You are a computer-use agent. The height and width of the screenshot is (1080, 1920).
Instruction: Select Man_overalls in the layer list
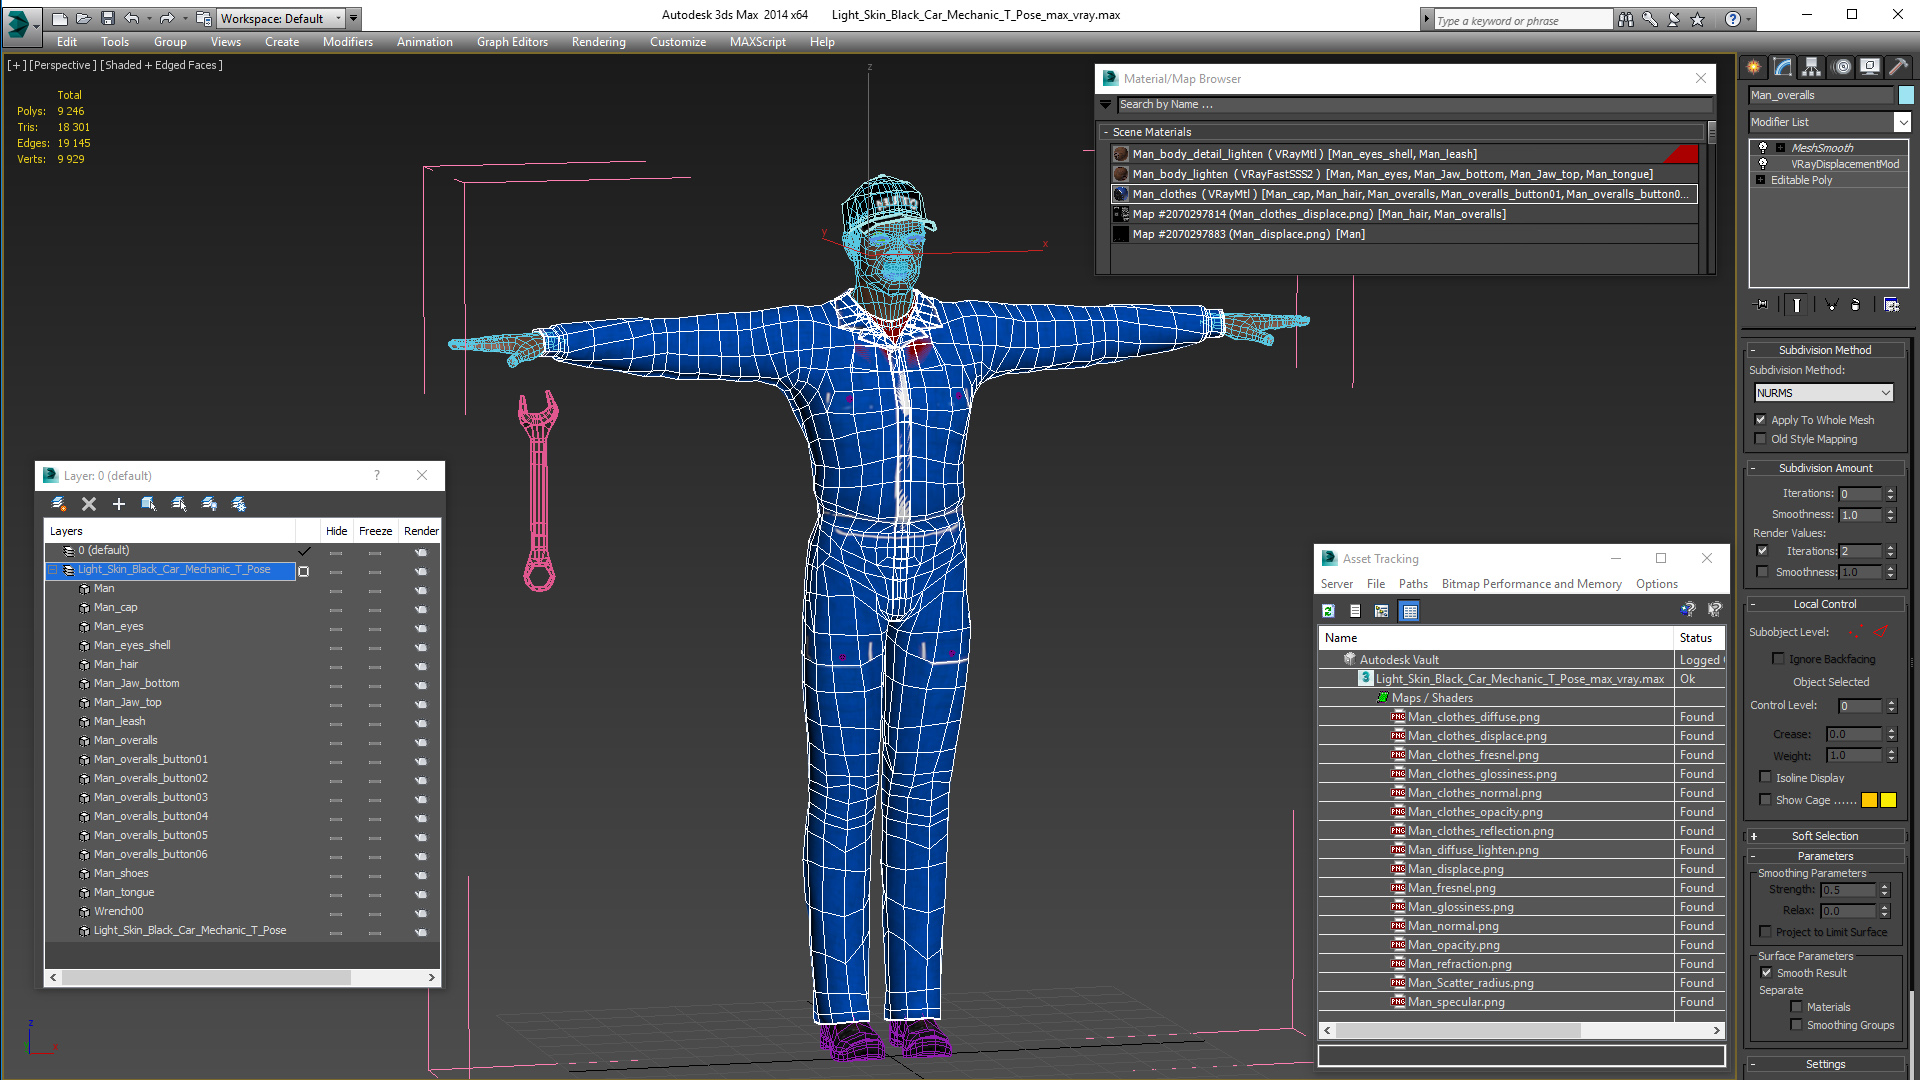[126, 740]
